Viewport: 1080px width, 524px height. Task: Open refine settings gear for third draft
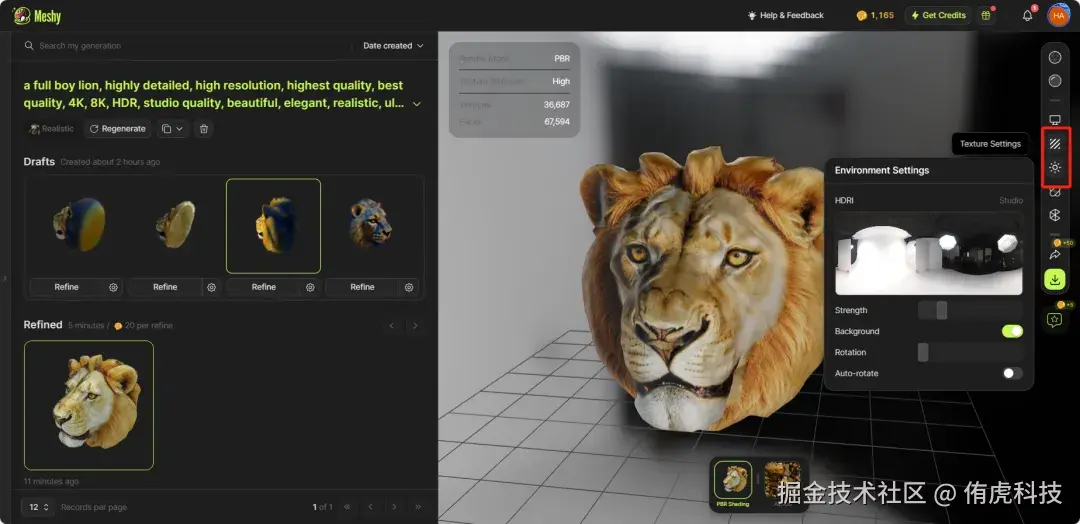(x=311, y=287)
